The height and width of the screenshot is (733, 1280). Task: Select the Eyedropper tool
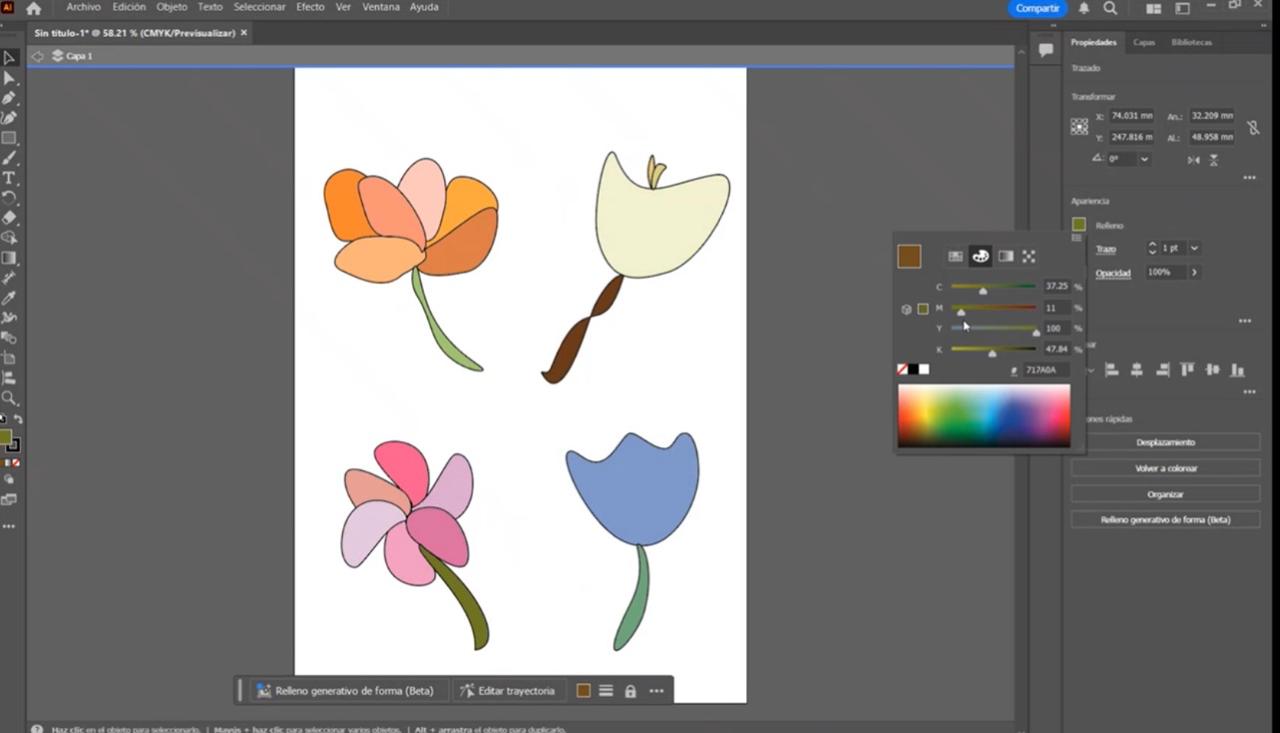tap(9, 298)
